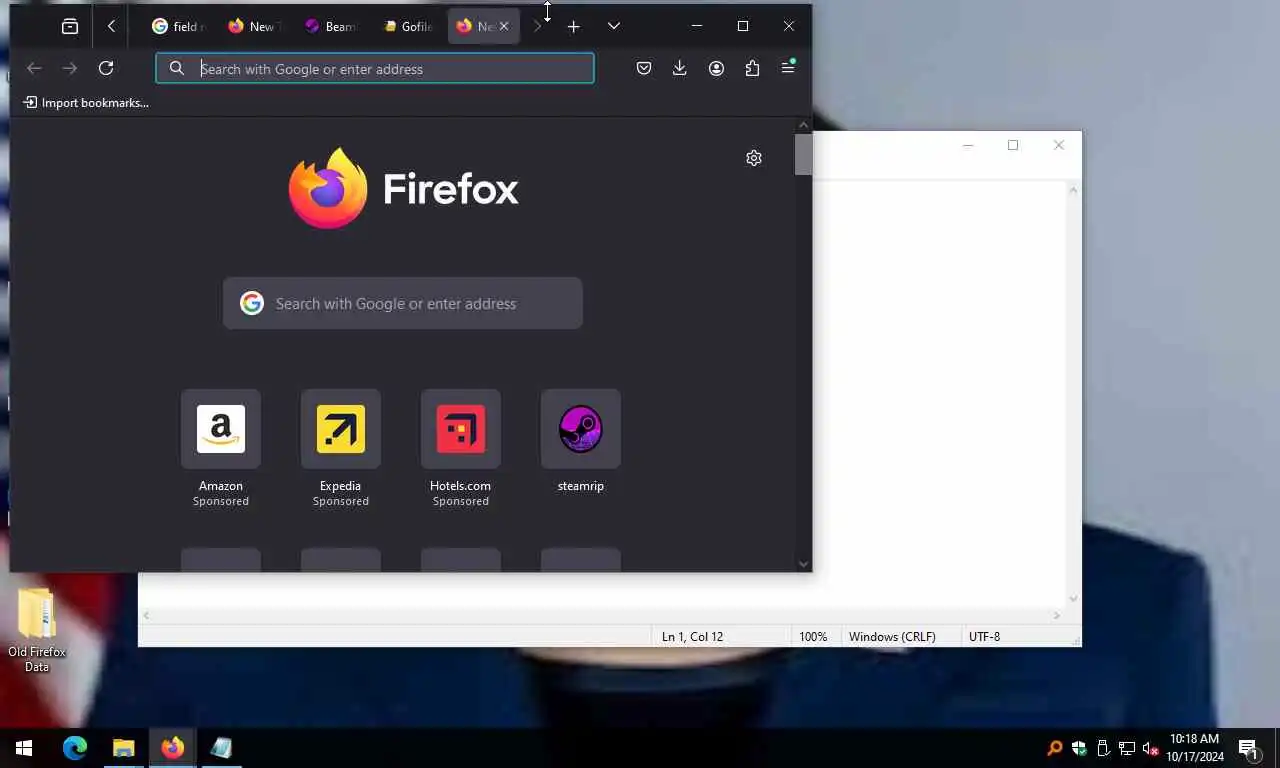Close the Notepad window
Screen dimensions: 1280x768
(1059, 145)
